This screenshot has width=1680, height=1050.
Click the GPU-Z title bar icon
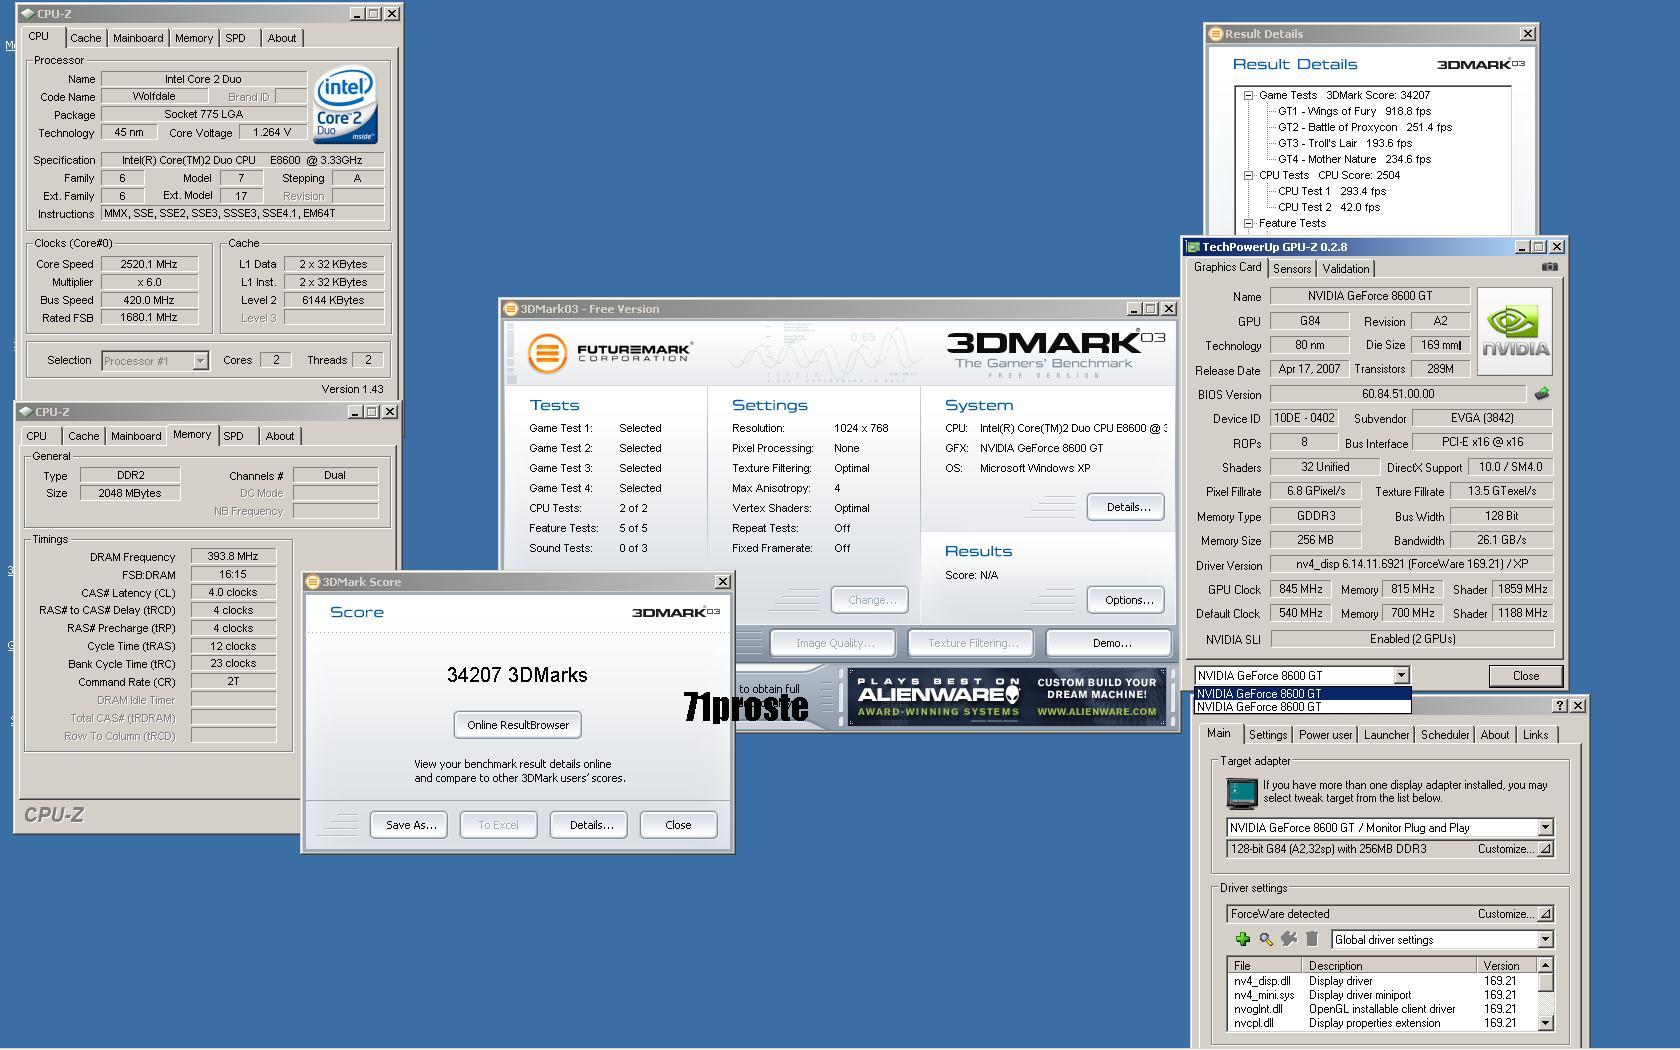[x=1193, y=247]
